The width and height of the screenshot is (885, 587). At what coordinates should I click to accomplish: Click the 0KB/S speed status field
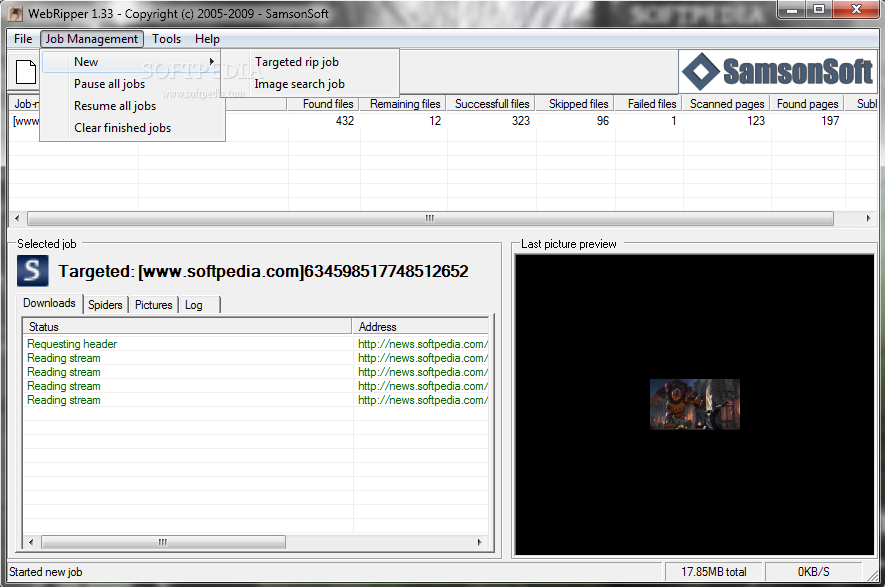coord(813,572)
